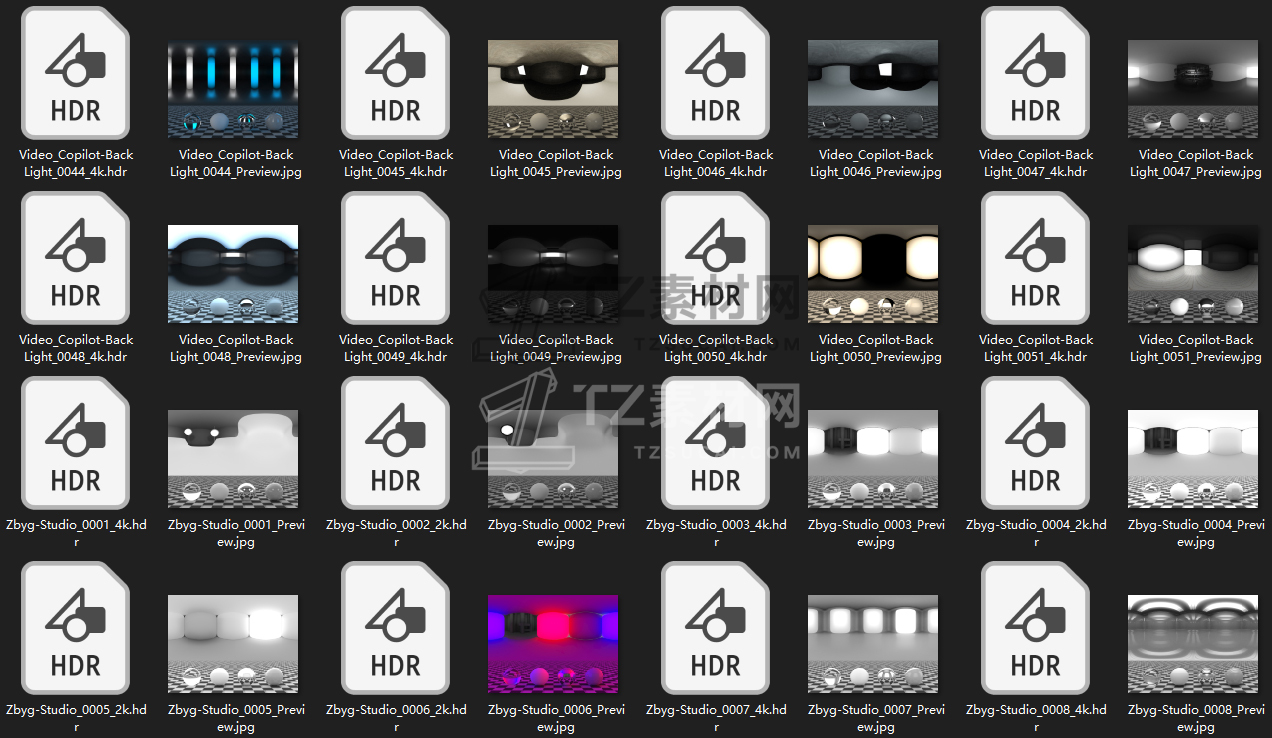This screenshot has height=738, width=1272.
Task: Click Zbyg-Studio_0008_Preview.jpg thumbnail
Action: (1193, 644)
